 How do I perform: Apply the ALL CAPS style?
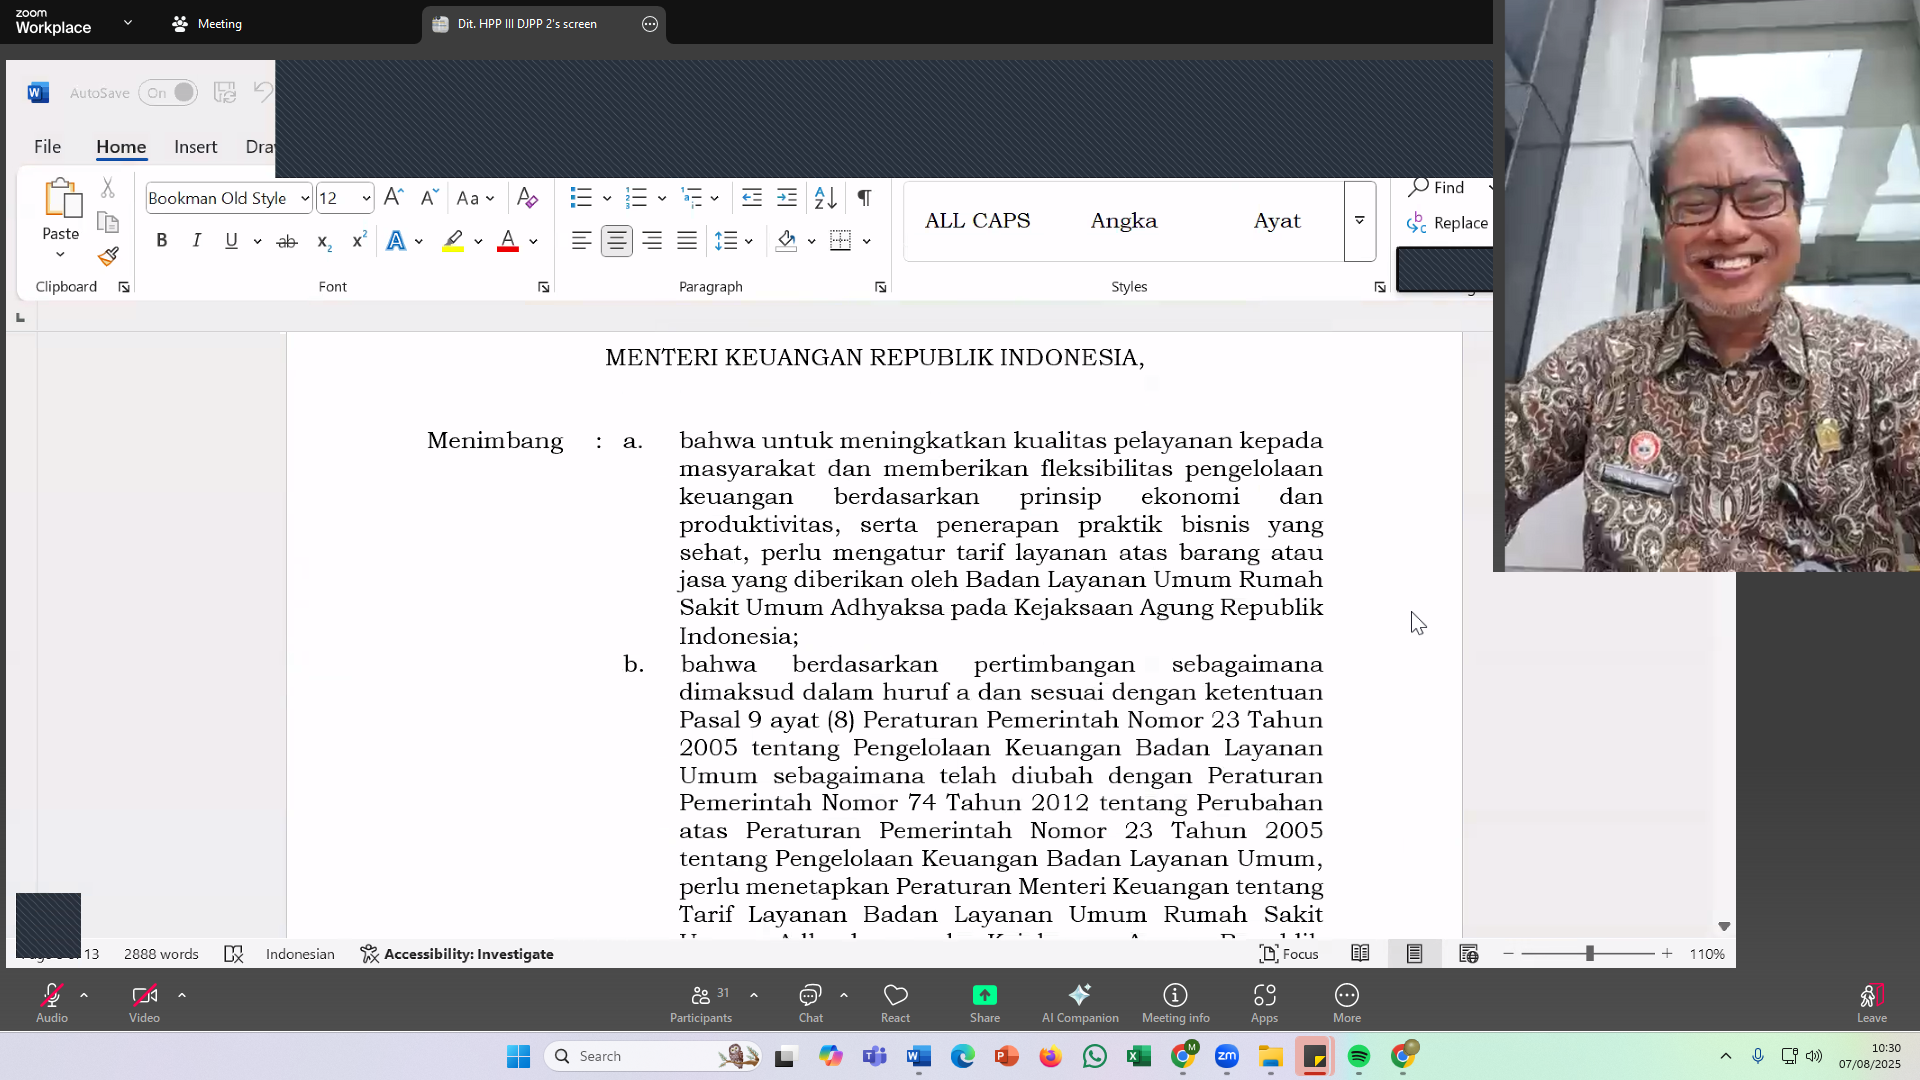coord(977,221)
